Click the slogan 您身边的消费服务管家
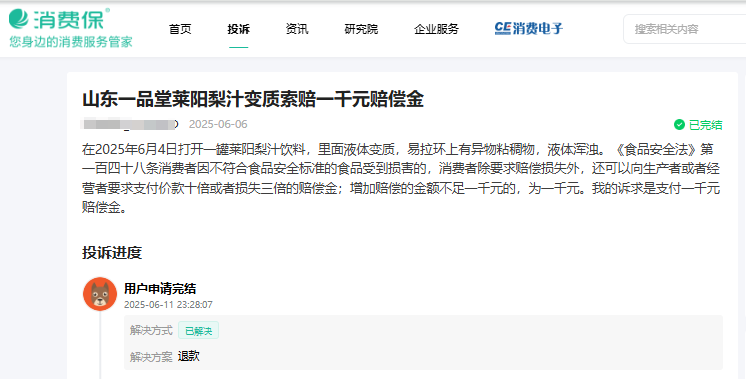The image size is (746, 379). [x=71, y=42]
